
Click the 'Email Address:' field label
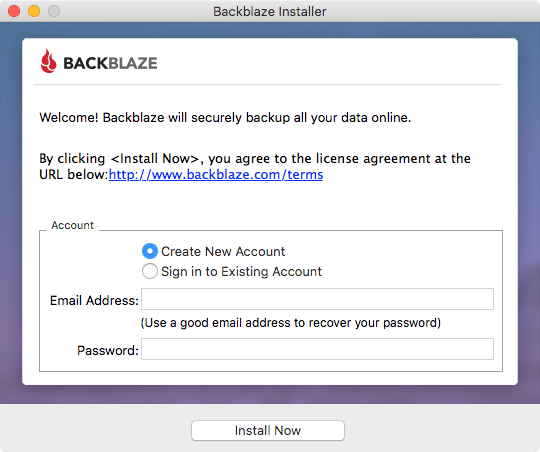(94, 300)
